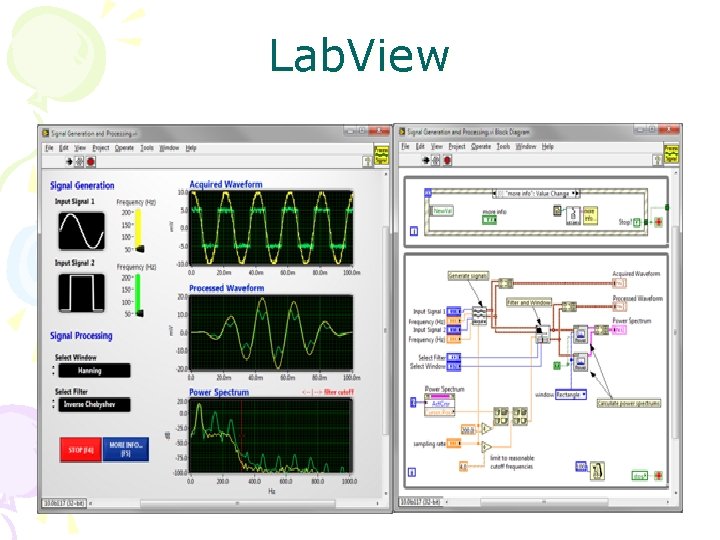Click the Run arrow in the front panel toolbar

coord(69,161)
